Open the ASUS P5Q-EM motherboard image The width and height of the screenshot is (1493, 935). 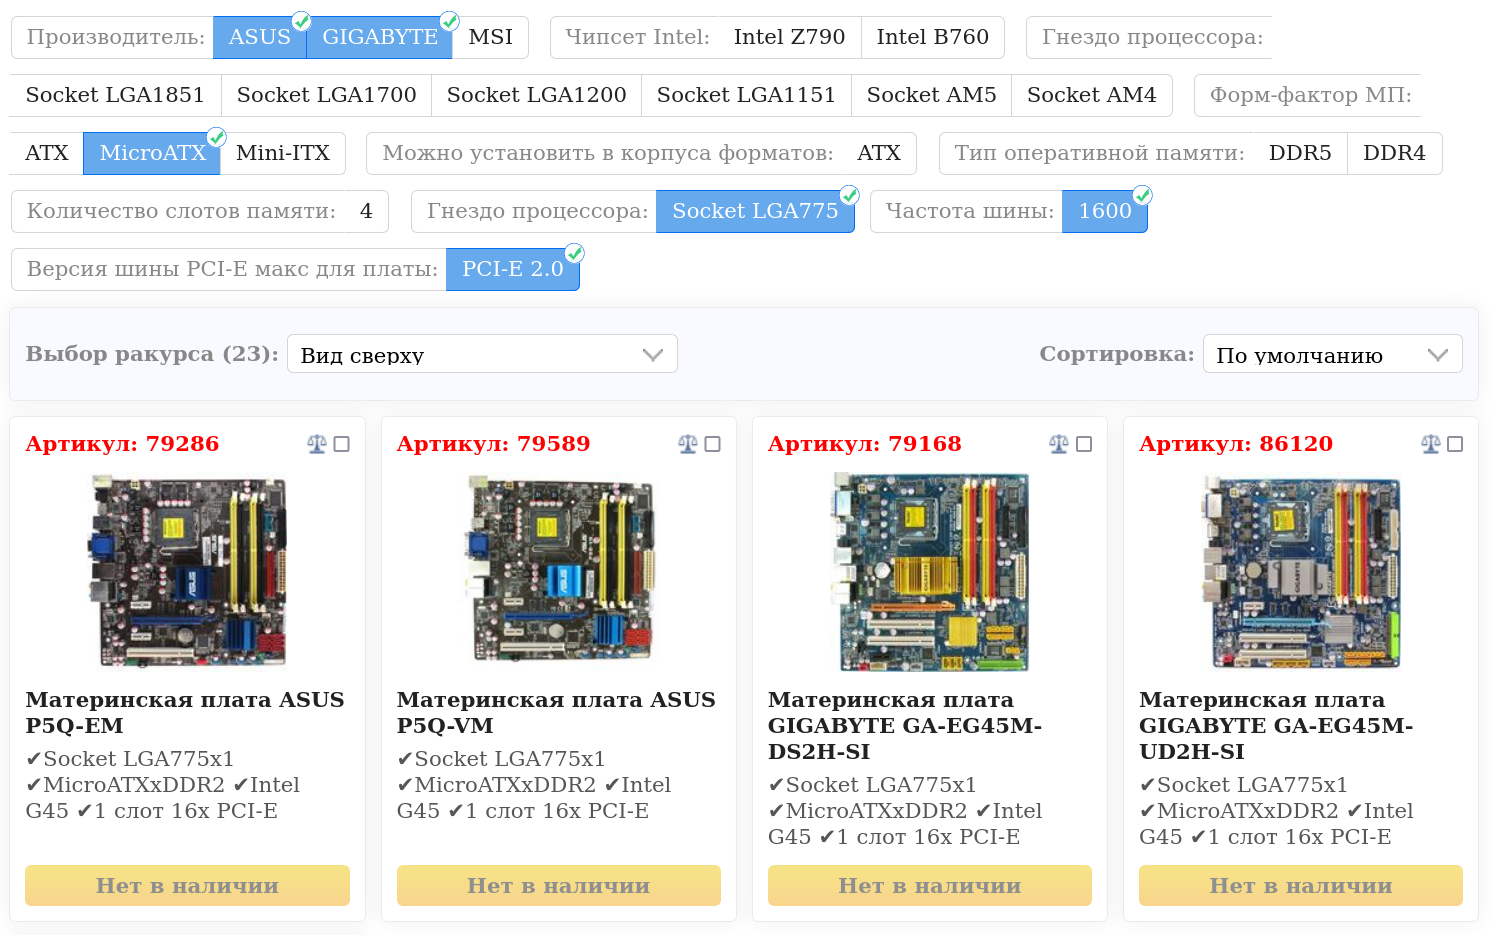click(x=187, y=571)
